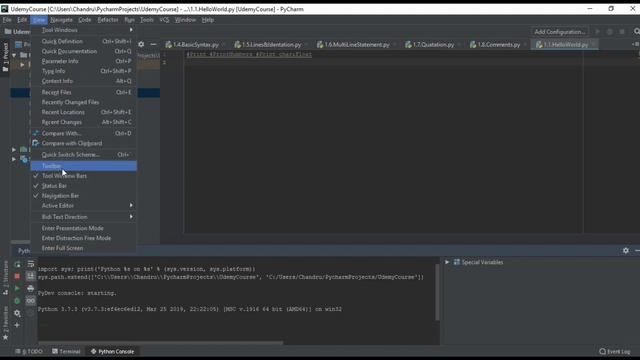Switch to 1.5.Lines&Identation.py tab

coord(271,44)
